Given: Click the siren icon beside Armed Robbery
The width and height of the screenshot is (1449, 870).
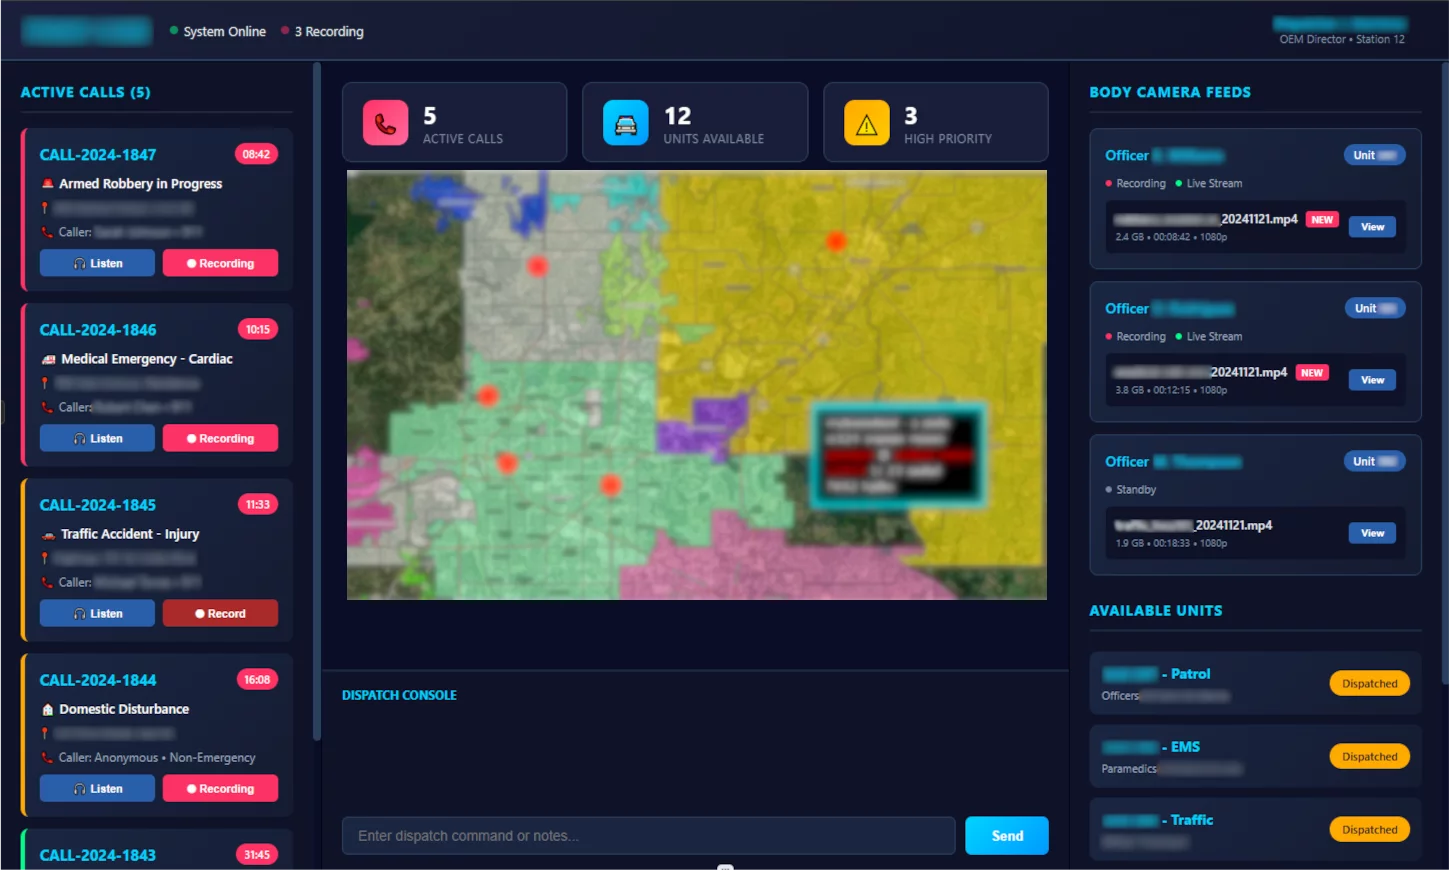Looking at the screenshot, I should pyautogui.click(x=47, y=184).
